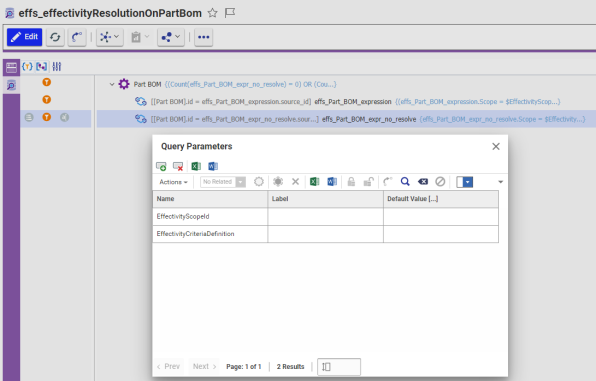596x381 pixels.
Task: Sort by the Label column header
Action: pos(326,199)
